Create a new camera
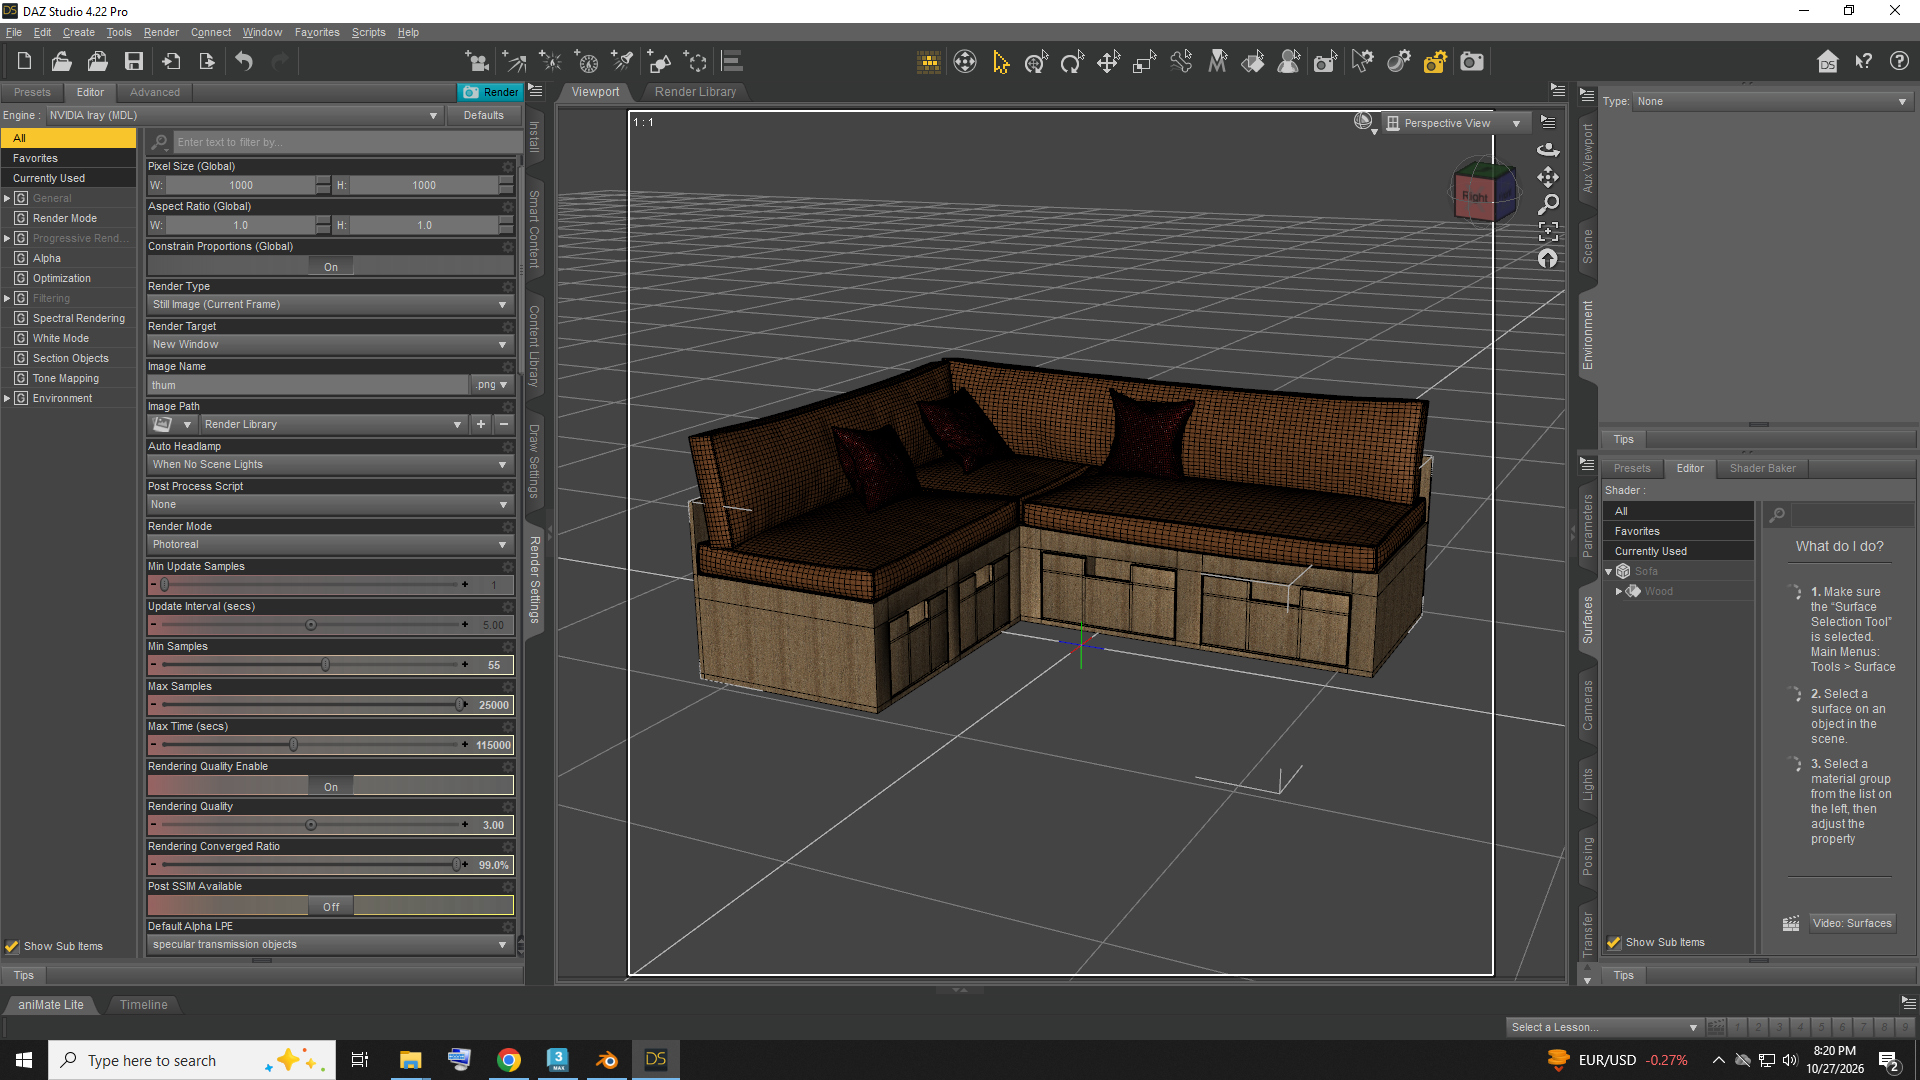Screen dimensions: 1920x1080 coord(478,62)
